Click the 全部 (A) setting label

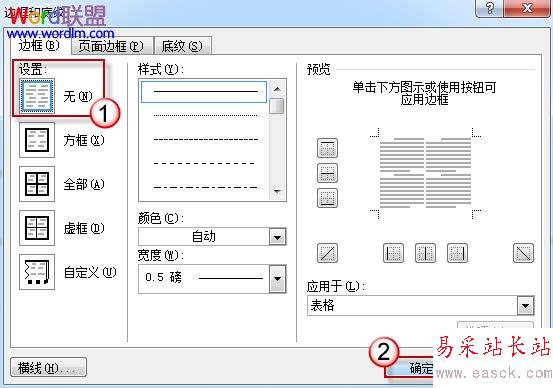(x=84, y=184)
